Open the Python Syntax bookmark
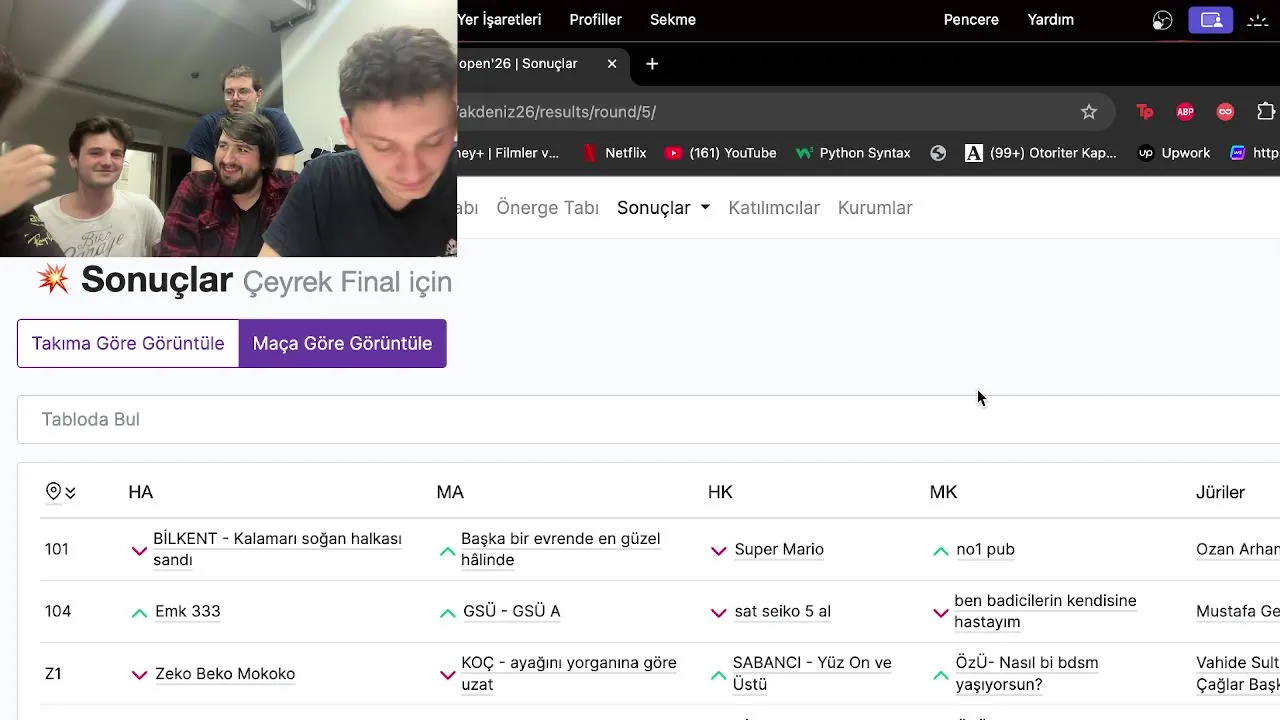The height and width of the screenshot is (720, 1280). [x=853, y=153]
